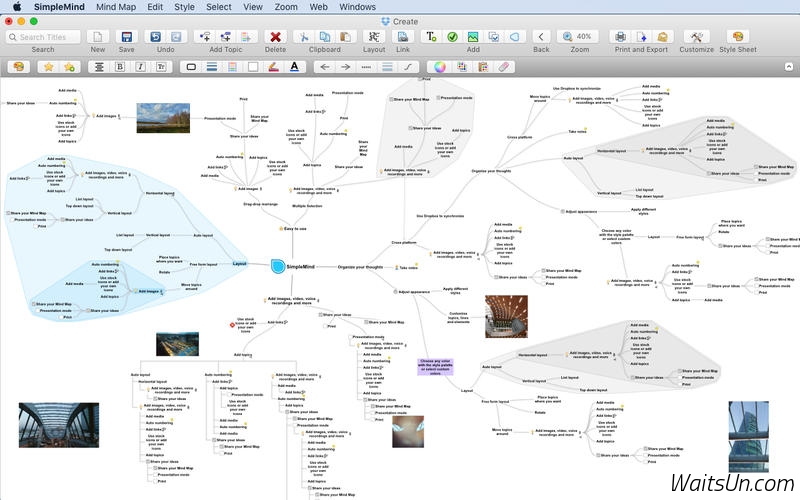800x500 pixels.
Task: Select the skyscraper photo thumbnail
Action: click(x=748, y=436)
